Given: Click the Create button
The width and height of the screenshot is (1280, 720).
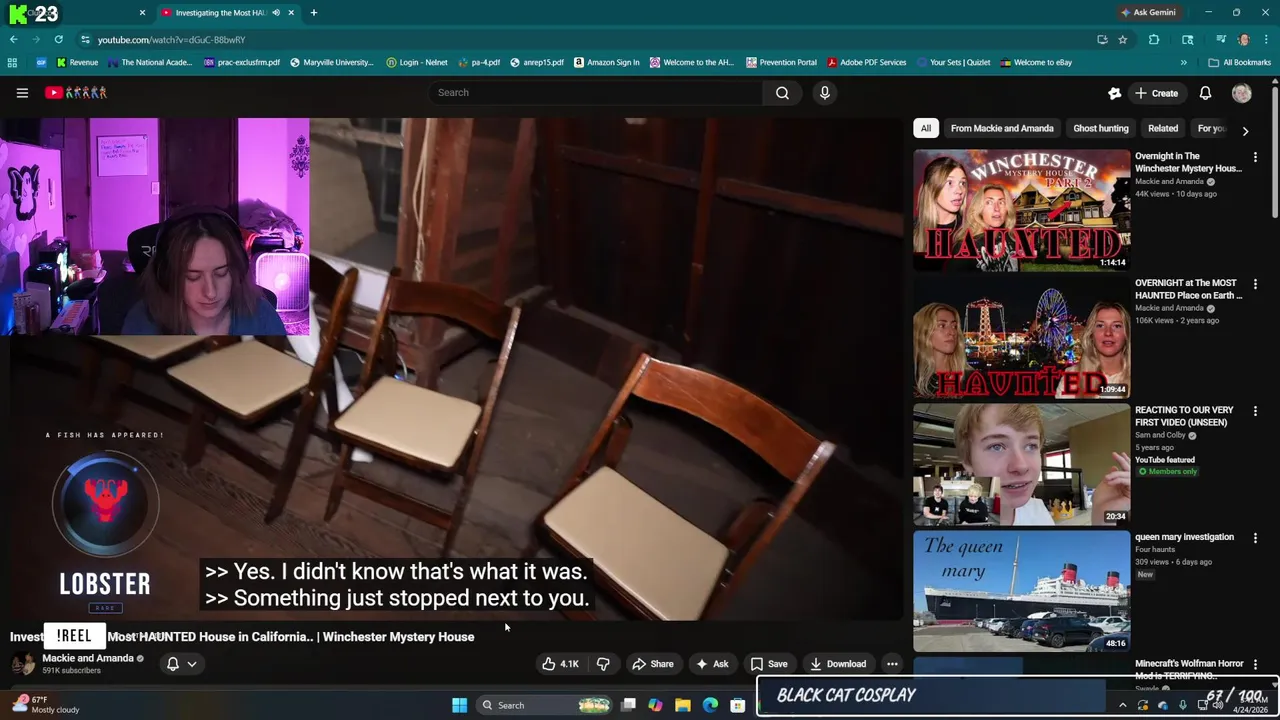Looking at the screenshot, I should pos(1156,93).
